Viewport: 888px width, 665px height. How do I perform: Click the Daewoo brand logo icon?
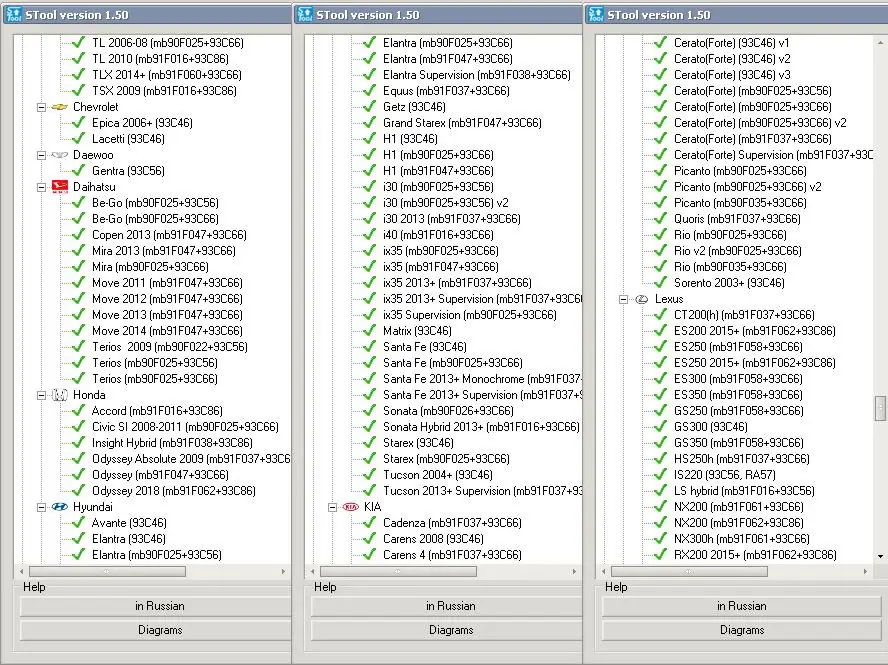pos(59,155)
